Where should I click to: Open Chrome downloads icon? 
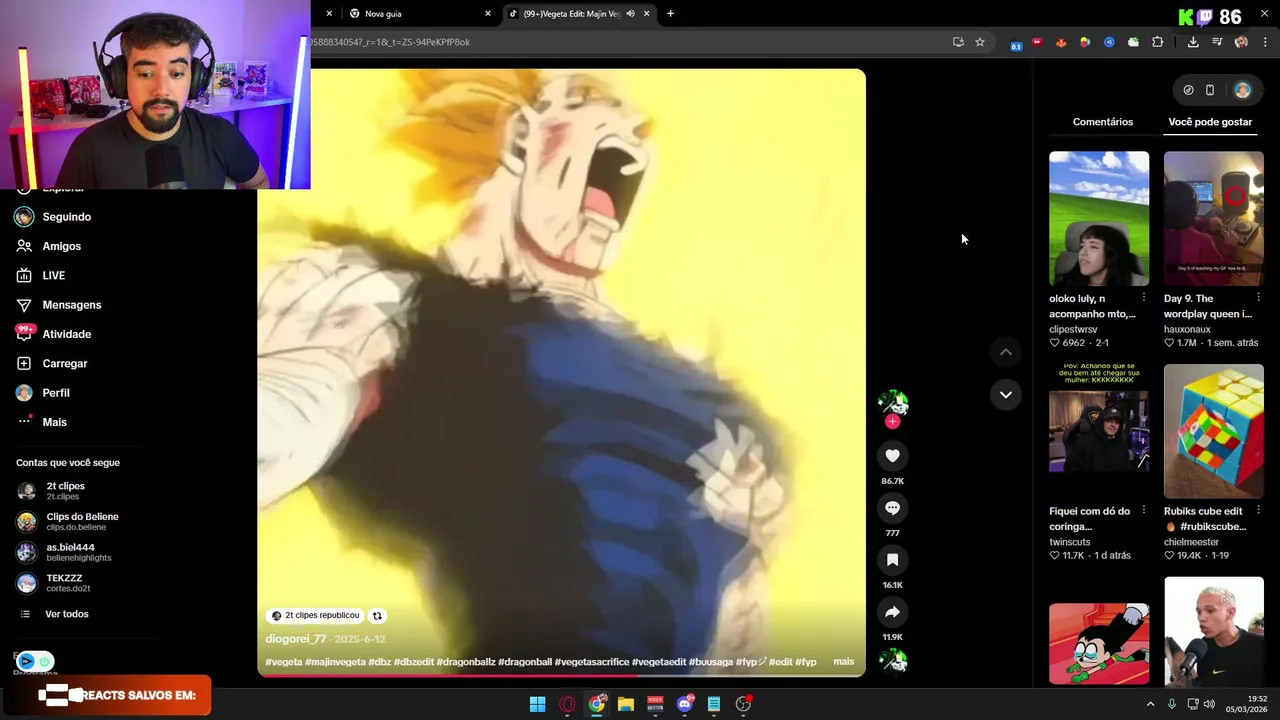(x=1193, y=42)
